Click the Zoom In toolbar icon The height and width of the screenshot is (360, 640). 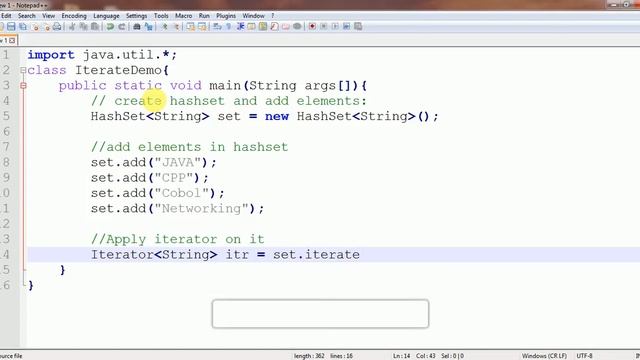[164, 27]
